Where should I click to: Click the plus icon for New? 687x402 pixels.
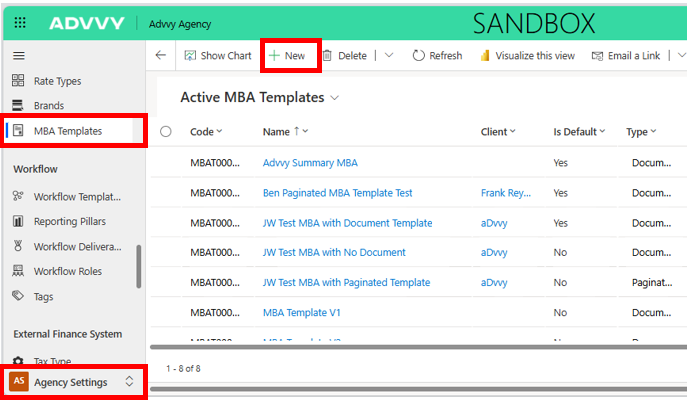274,55
